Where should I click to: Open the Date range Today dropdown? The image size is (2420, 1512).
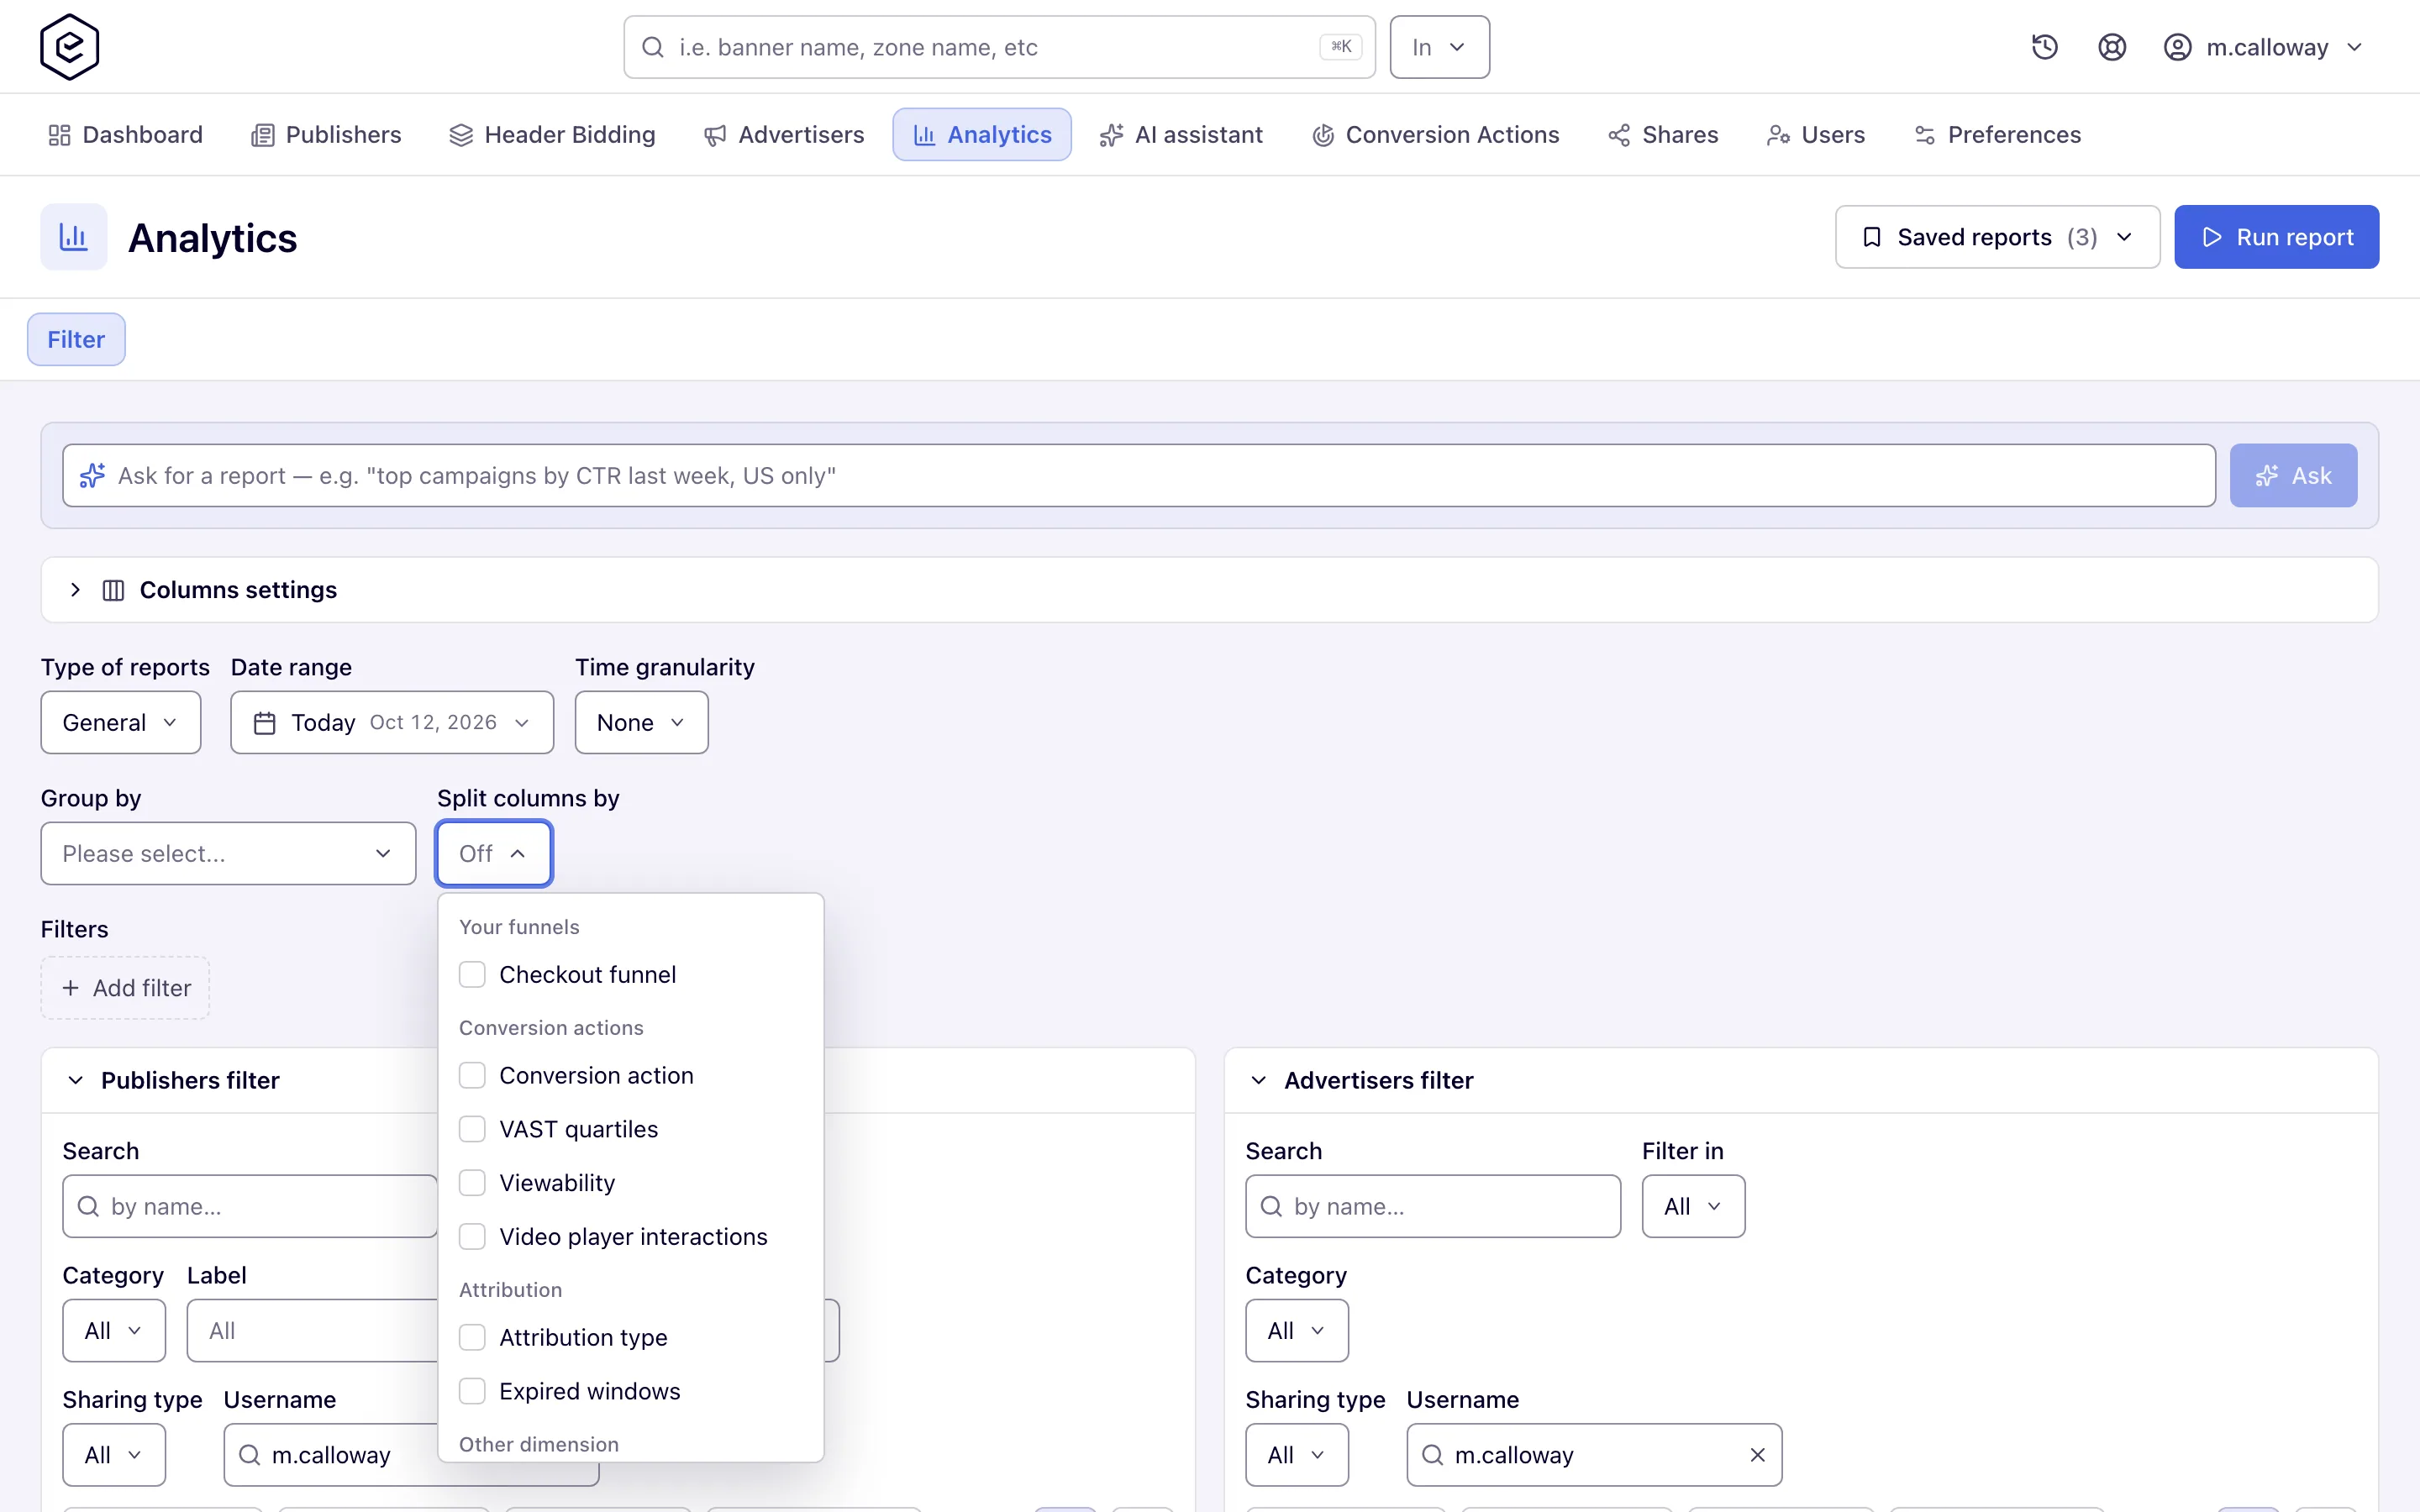pos(392,723)
